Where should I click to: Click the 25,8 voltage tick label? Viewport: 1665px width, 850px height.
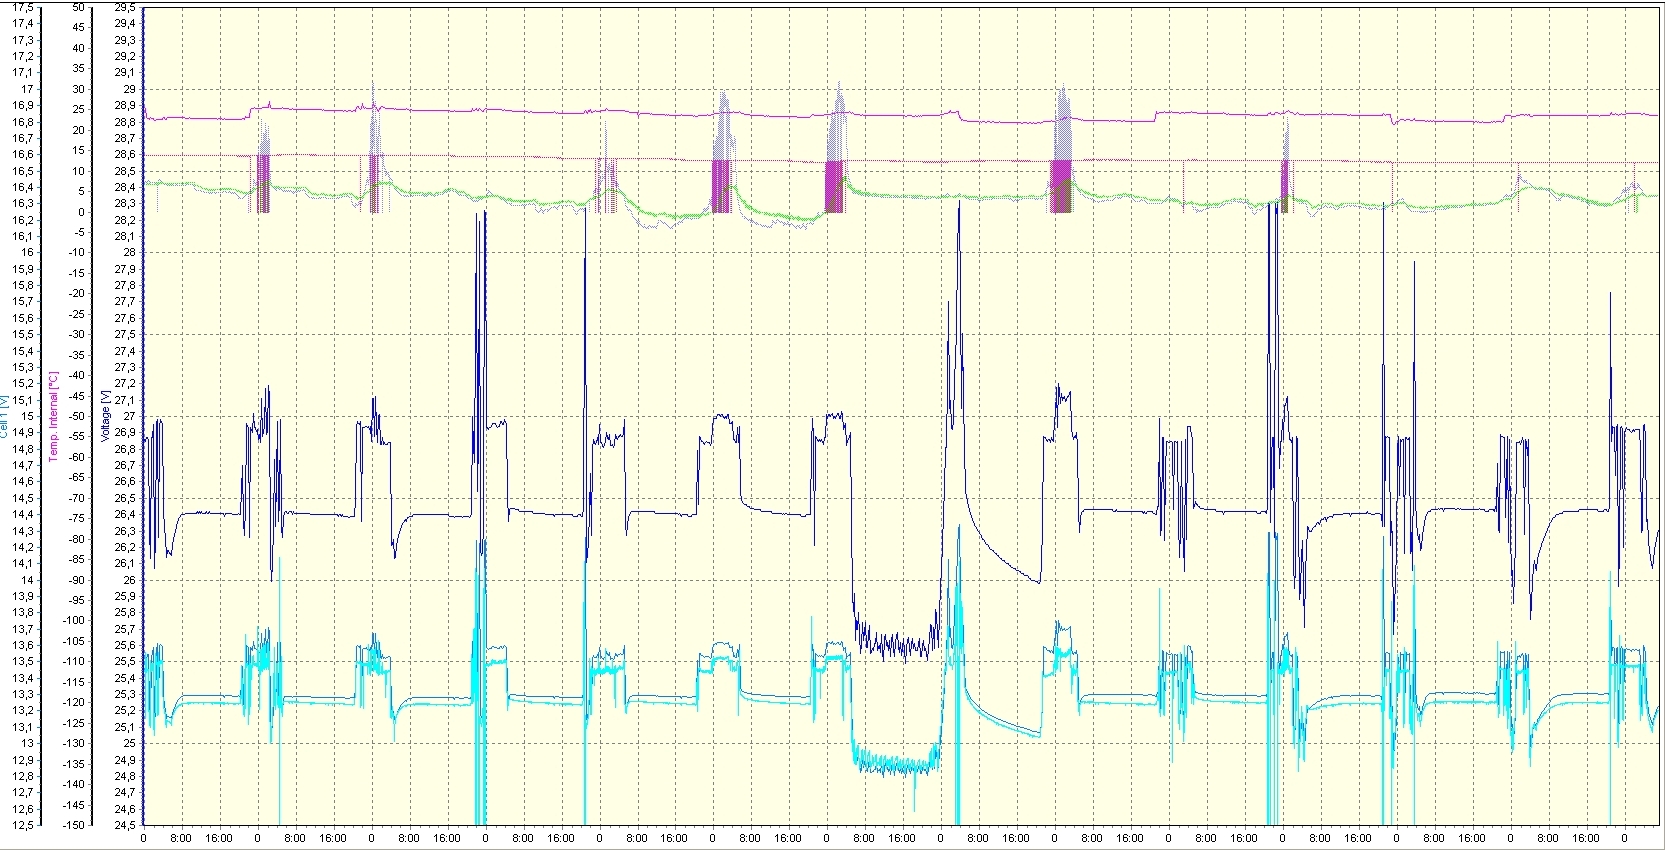(x=124, y=612)
